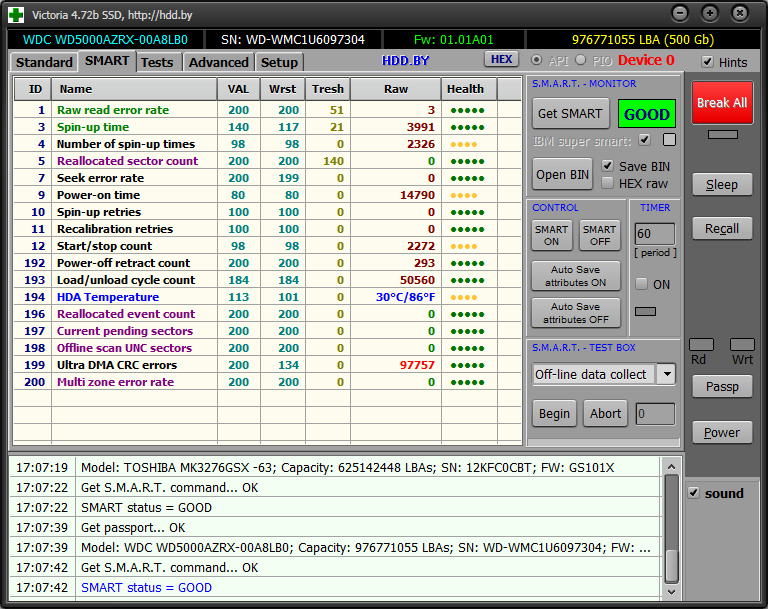
Task: Click the timer period input field
Action: pyautogui.click(x=654, y=234)
